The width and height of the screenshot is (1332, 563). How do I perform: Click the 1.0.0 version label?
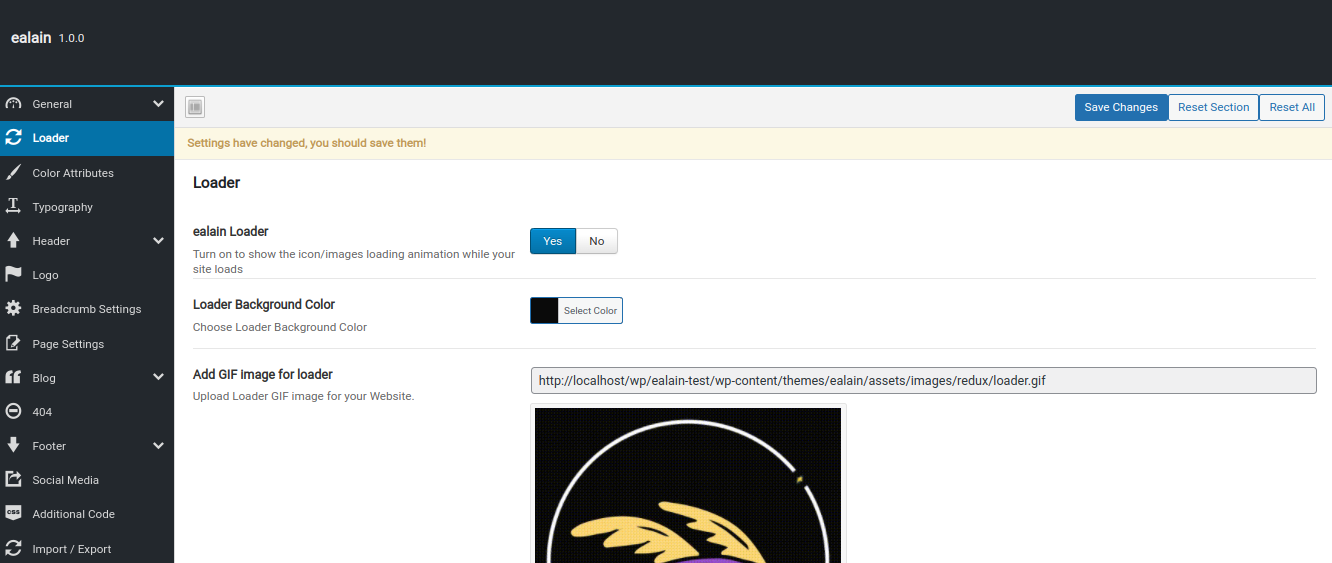(x=72, y=38)
